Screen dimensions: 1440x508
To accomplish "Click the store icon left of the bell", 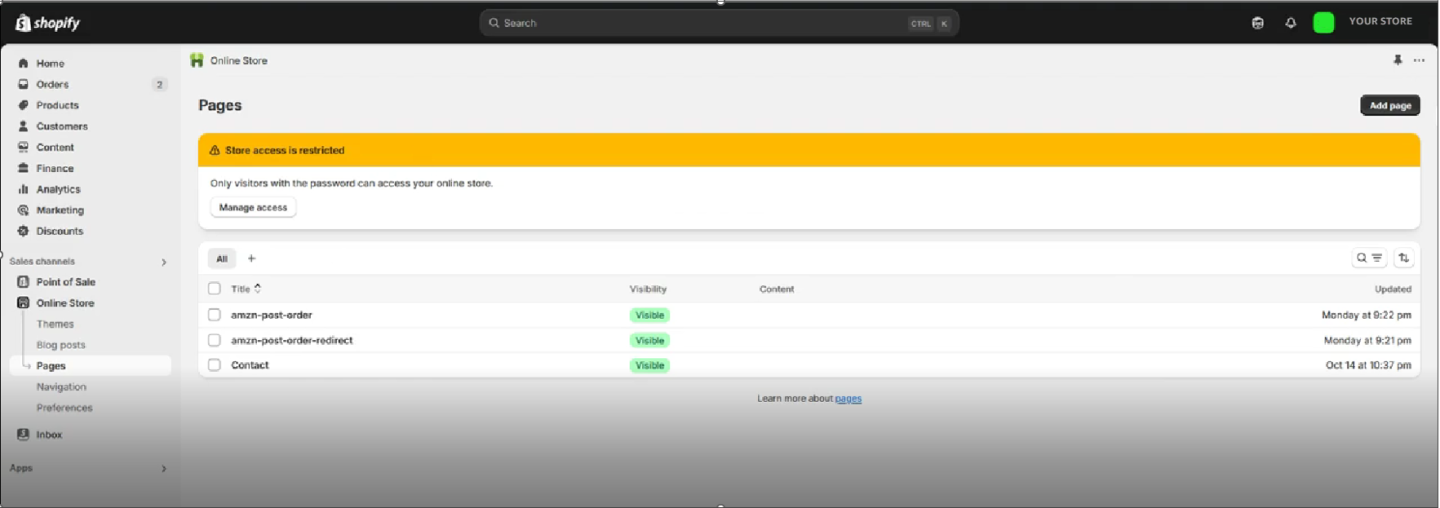I will (x=1258, y=23).
